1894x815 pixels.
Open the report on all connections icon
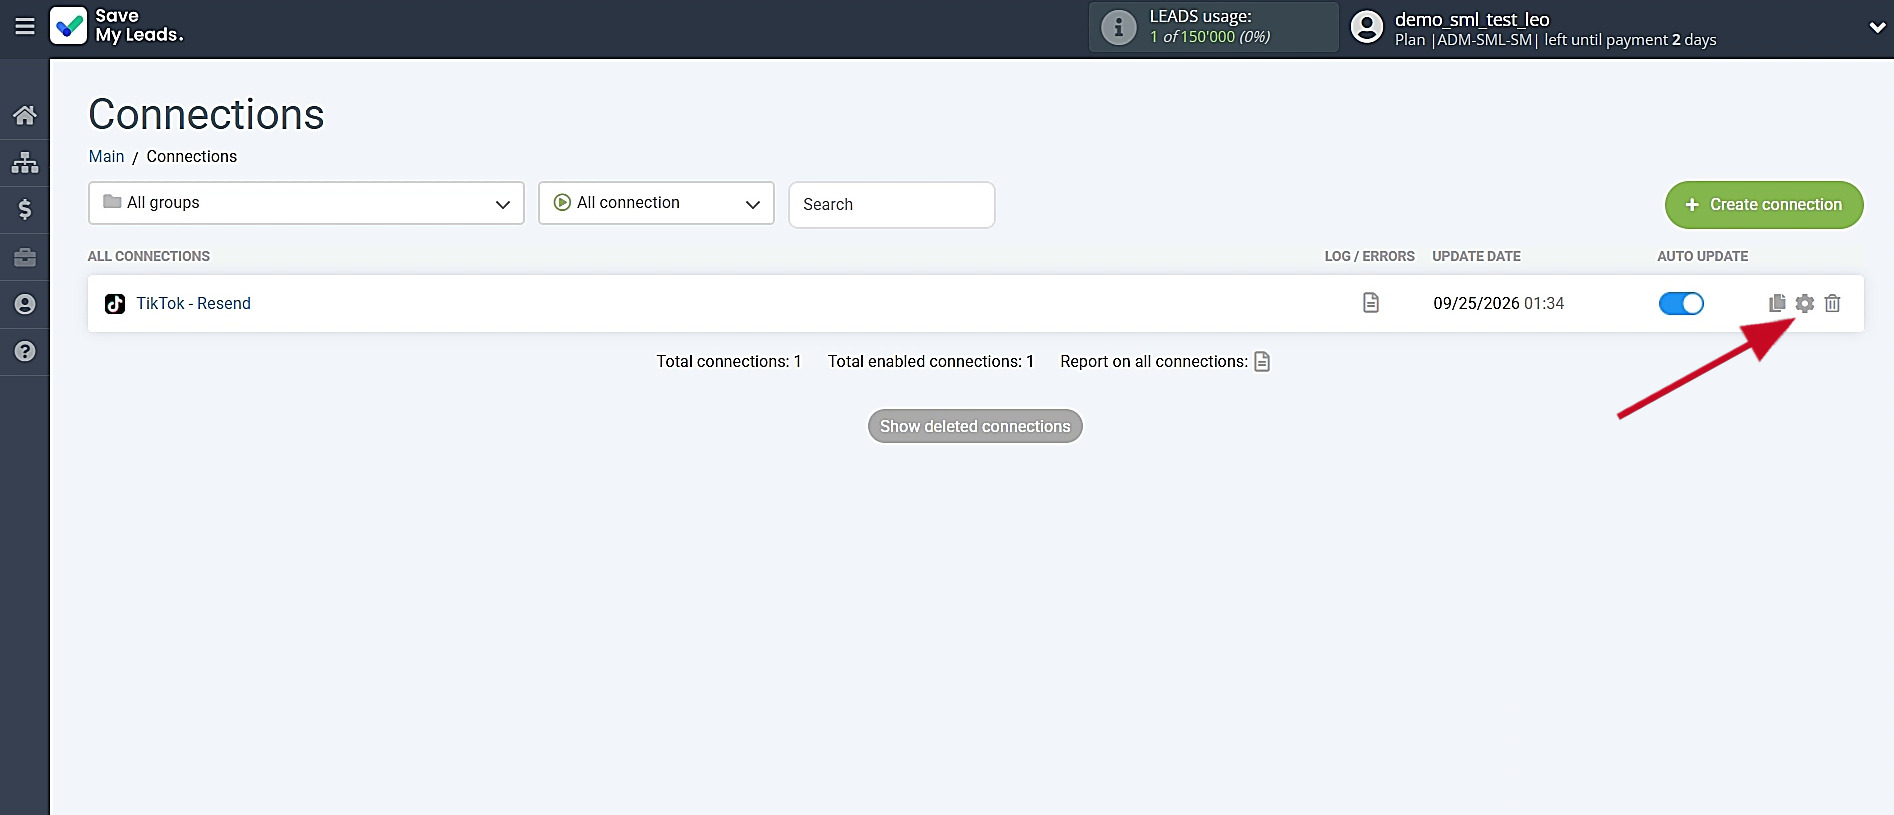1262,361
